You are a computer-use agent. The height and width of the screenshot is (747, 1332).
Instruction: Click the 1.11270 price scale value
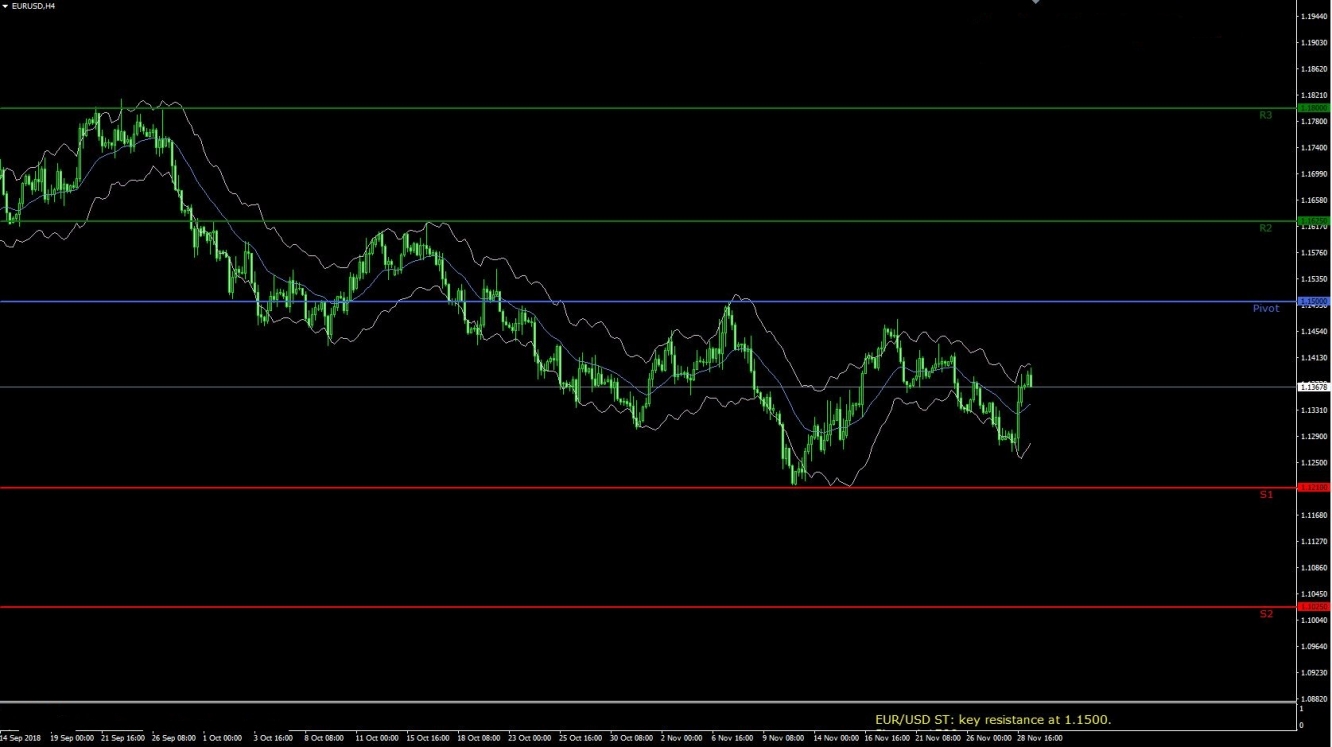pos(1314,542)
